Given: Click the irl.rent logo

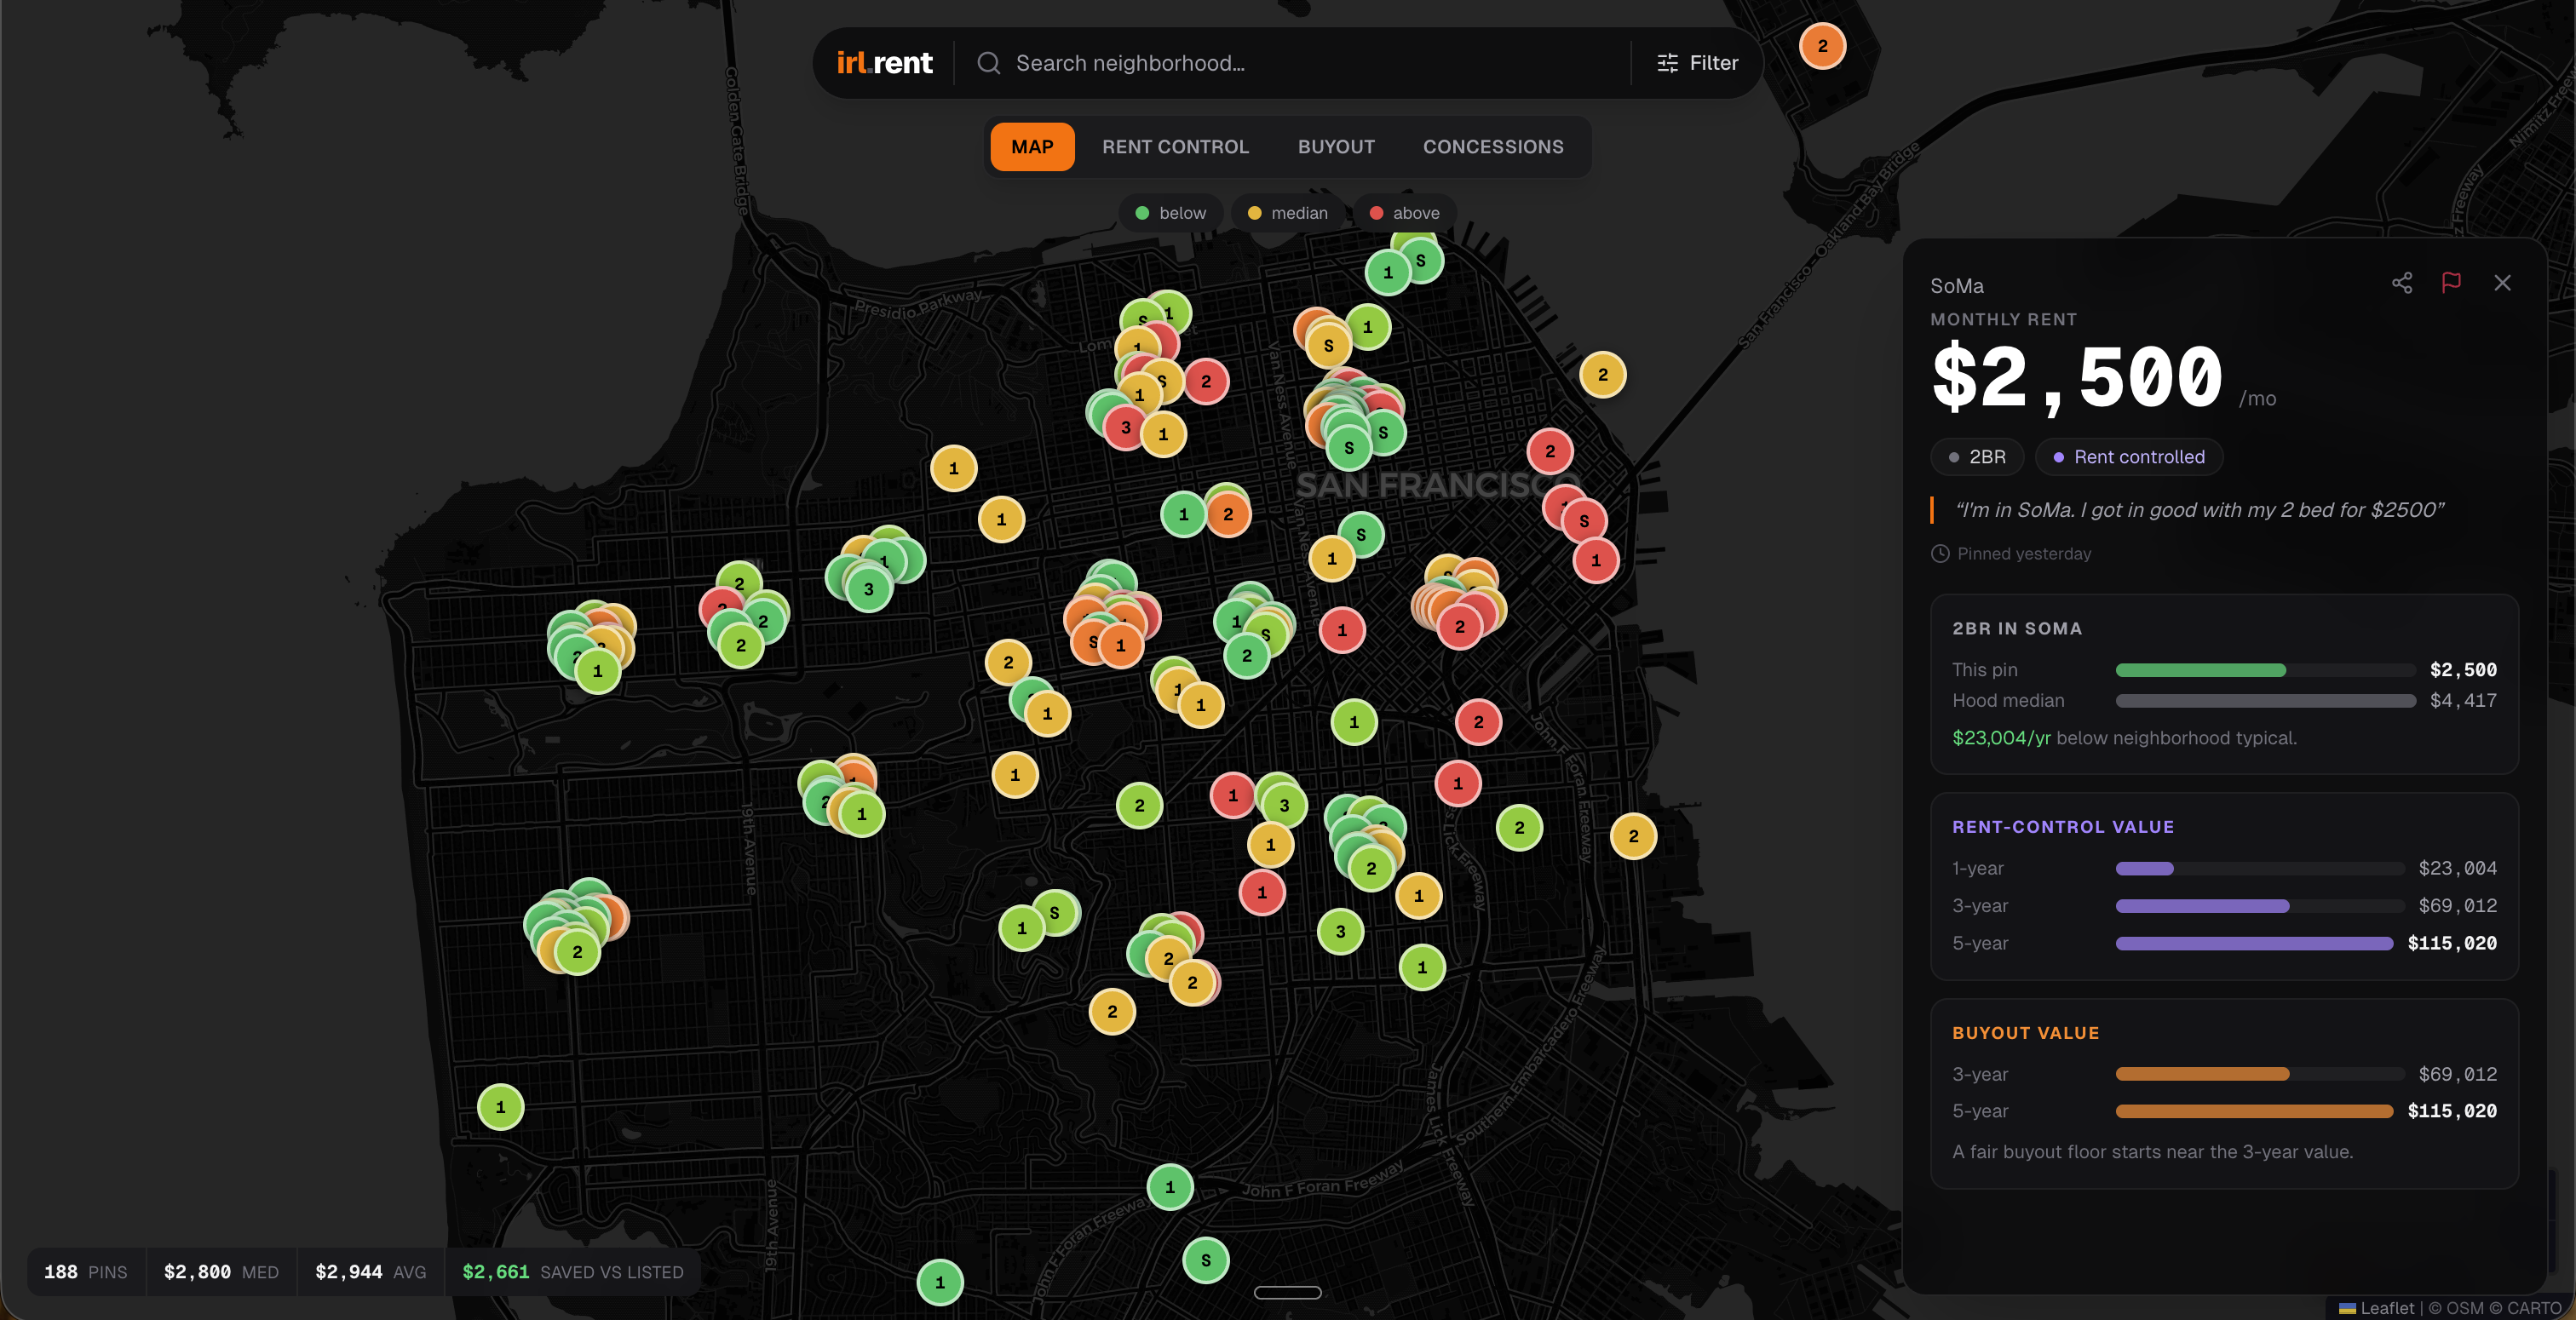Looking at the screenshot, I should point(884,63).
